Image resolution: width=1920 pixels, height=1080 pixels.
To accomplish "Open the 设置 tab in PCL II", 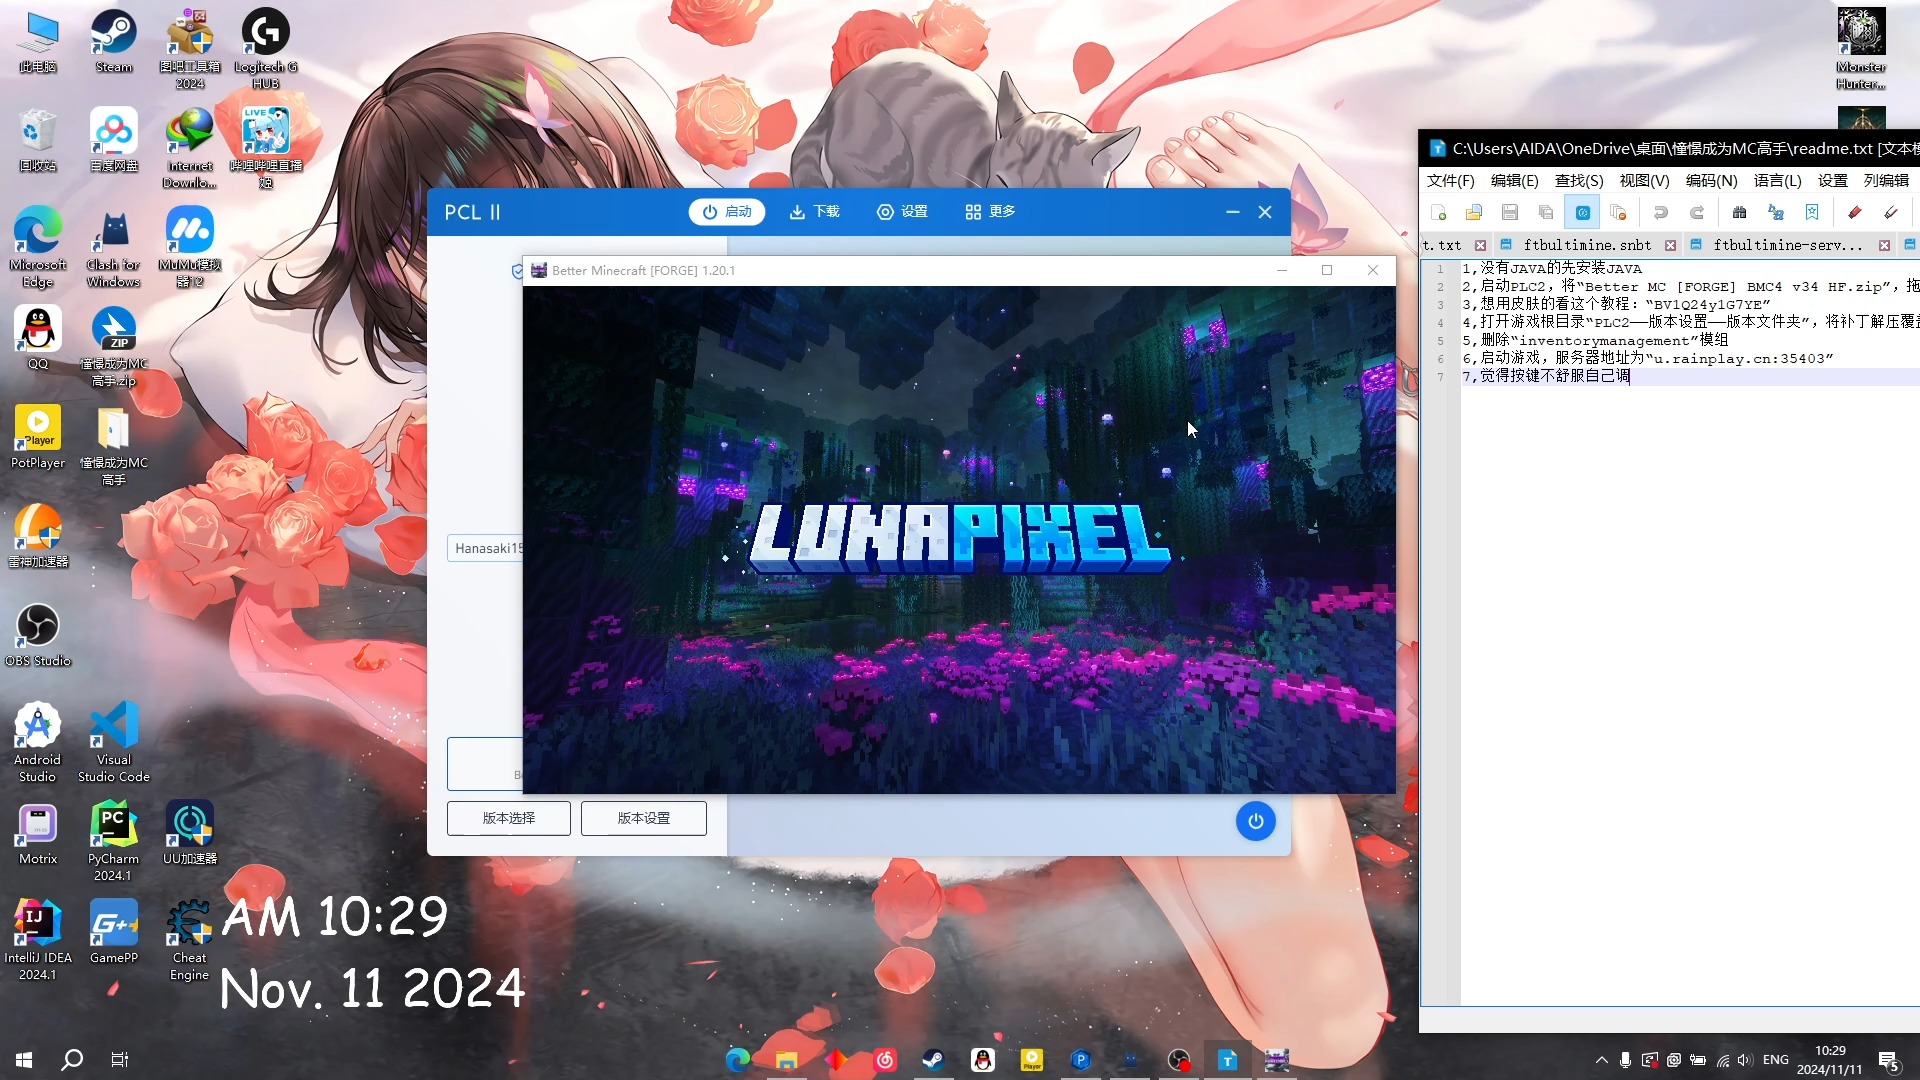I will [x=902, y=212].
